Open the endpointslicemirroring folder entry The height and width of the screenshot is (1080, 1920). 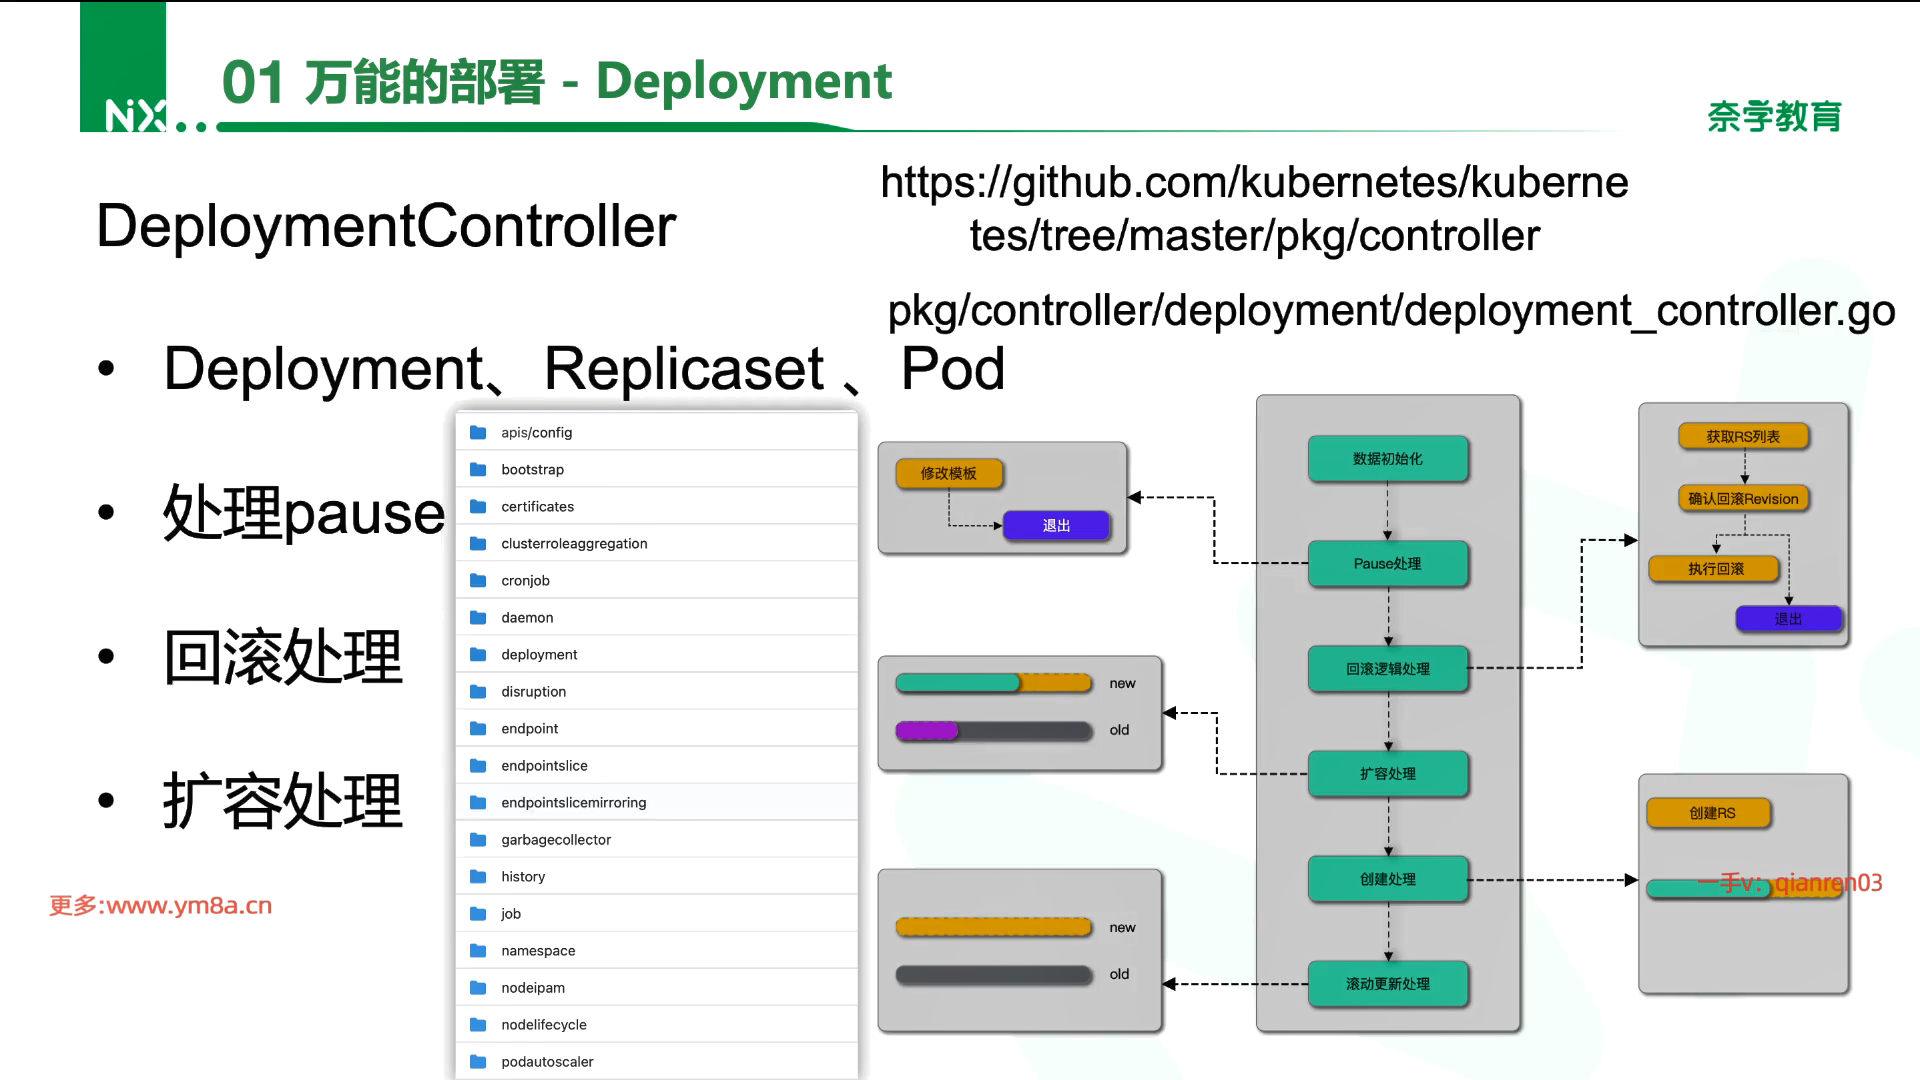(573, 802)
